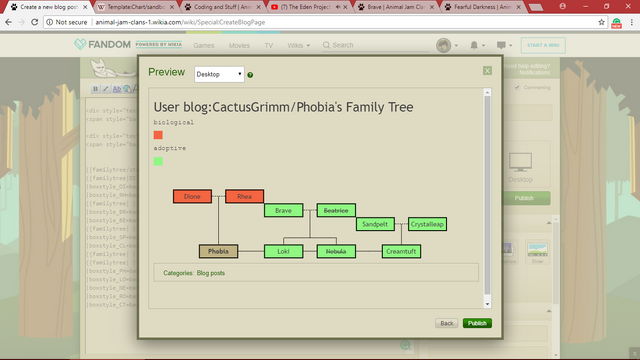The width and height of the screenshot is (640, 360).
Task: Click the green Publish button in dialog
Action: click(477, 323)
